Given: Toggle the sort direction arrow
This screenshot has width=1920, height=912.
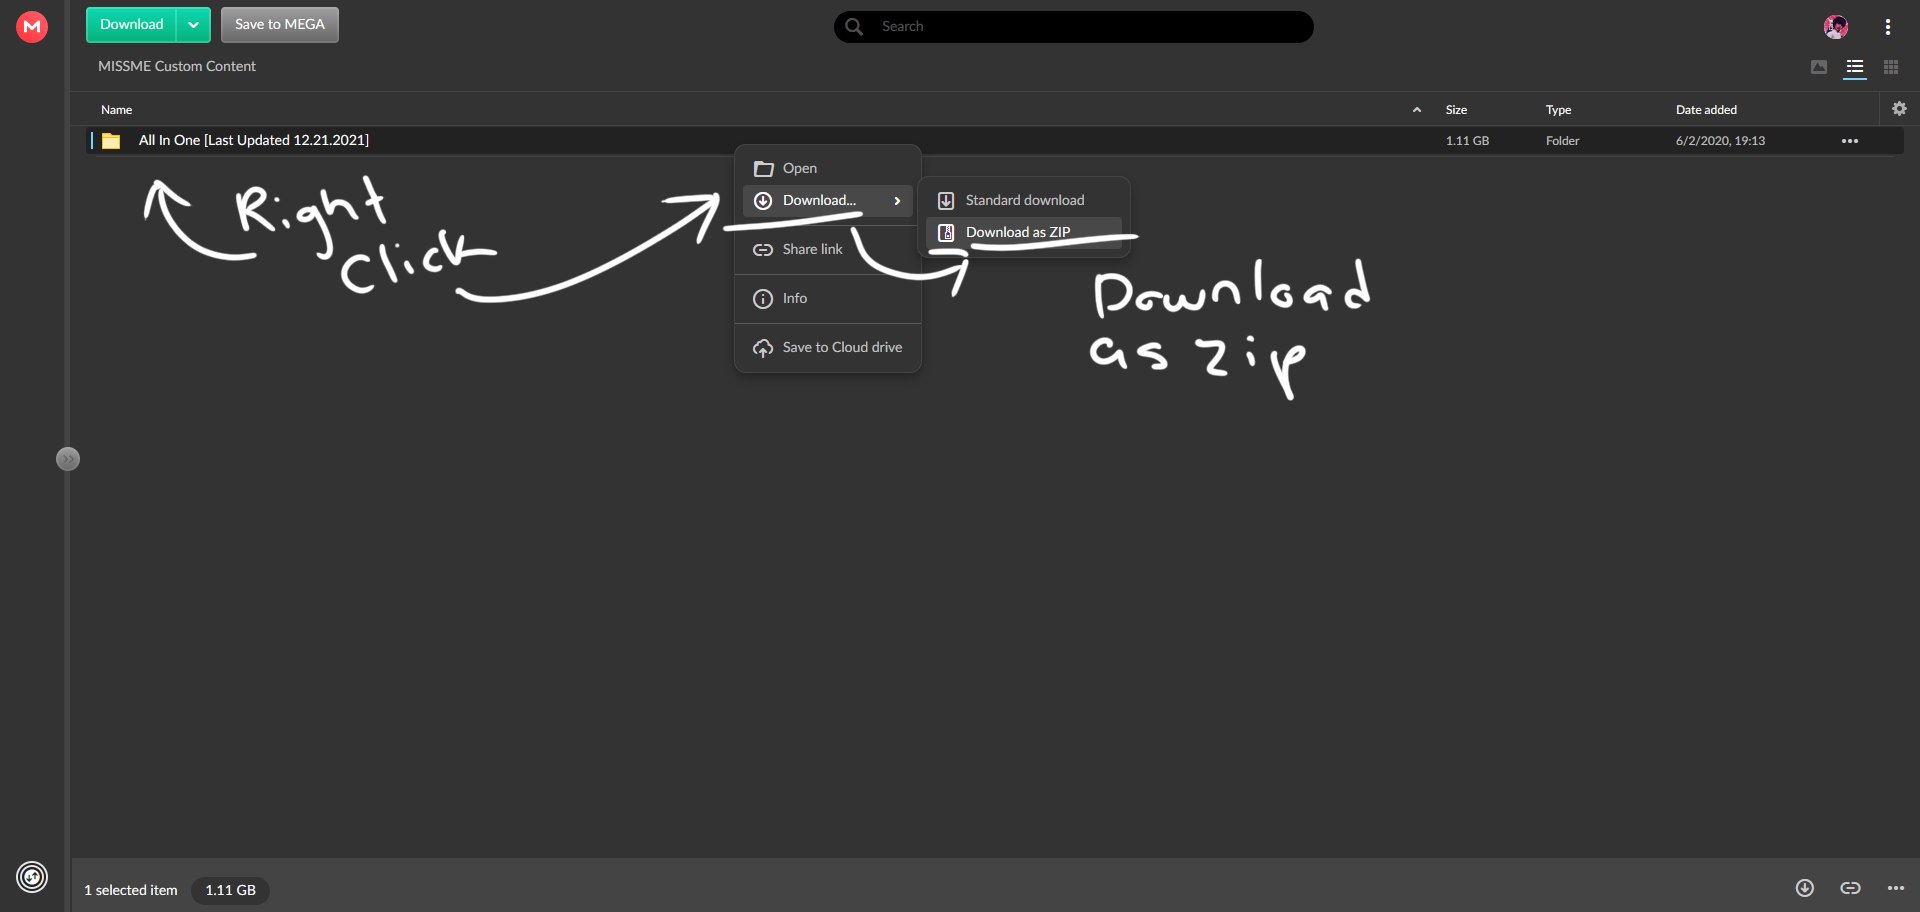Looking at the screenshot, I should 1417,110.
